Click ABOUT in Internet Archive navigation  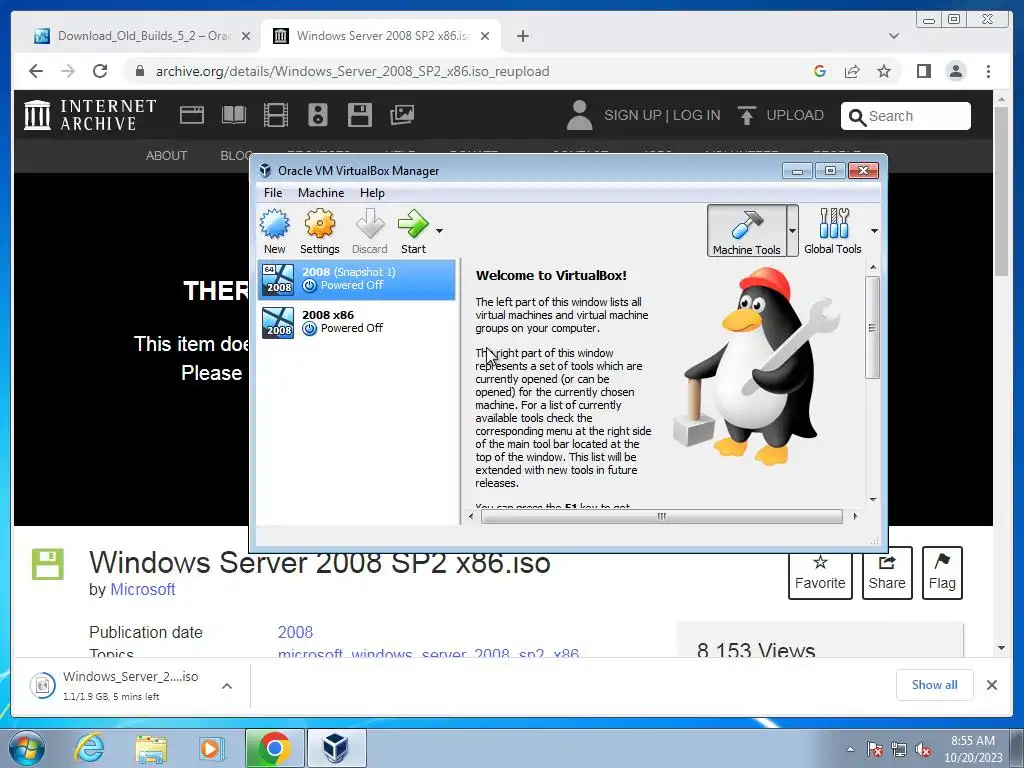click(x=167, y=155)
